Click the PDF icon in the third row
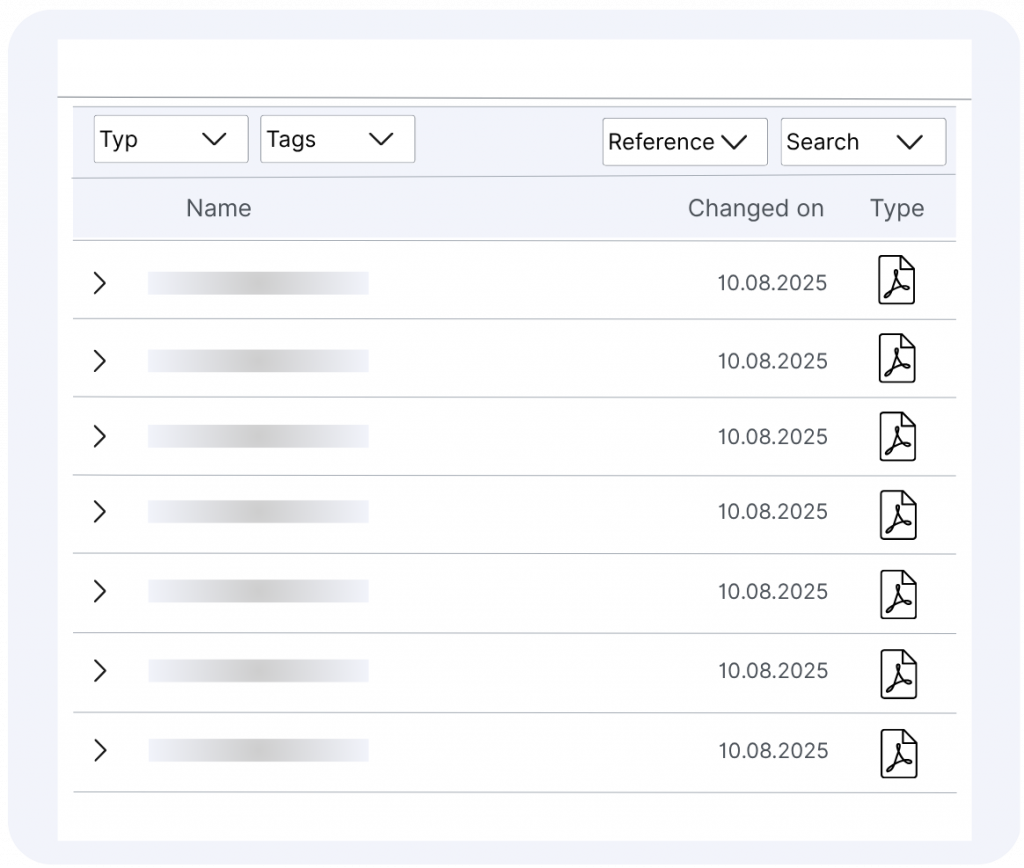 pos(897,436)
